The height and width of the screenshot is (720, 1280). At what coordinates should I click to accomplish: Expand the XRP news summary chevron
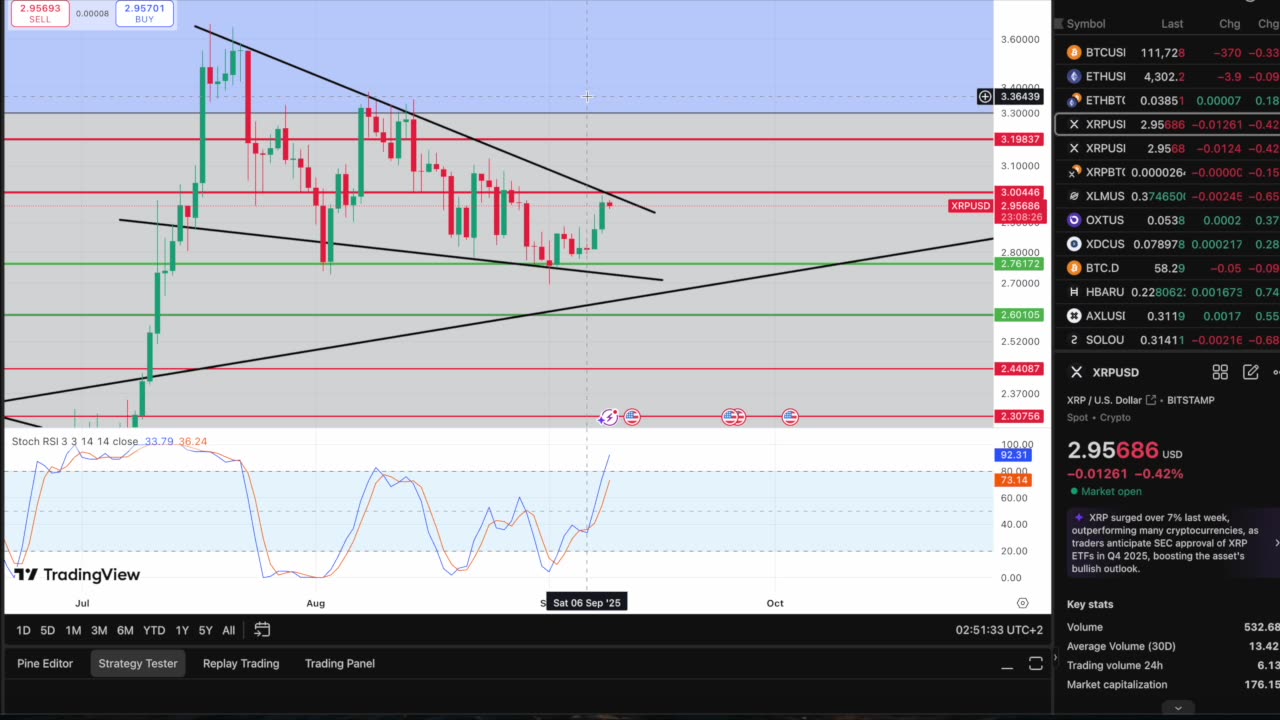(1276, 543)
